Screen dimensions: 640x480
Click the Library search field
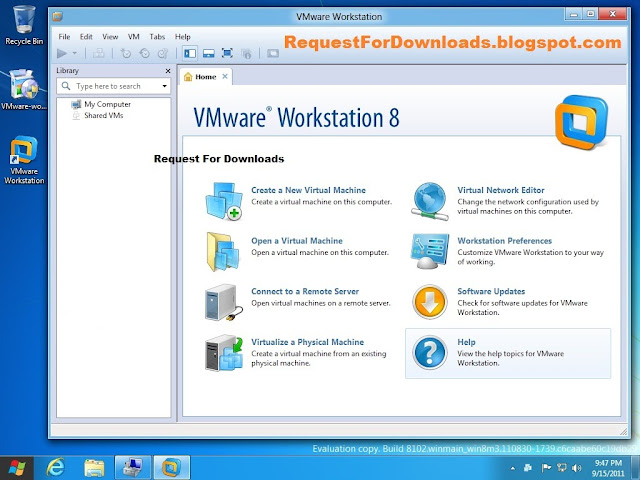pyautogui.click(x=113, y=86)
